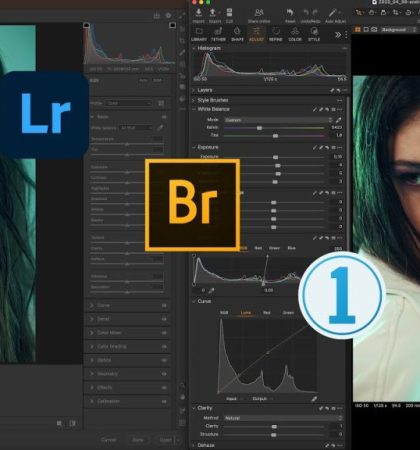Expand the Style Brushes panel
The image size is (420, 450).
click(x=194, y=100)
